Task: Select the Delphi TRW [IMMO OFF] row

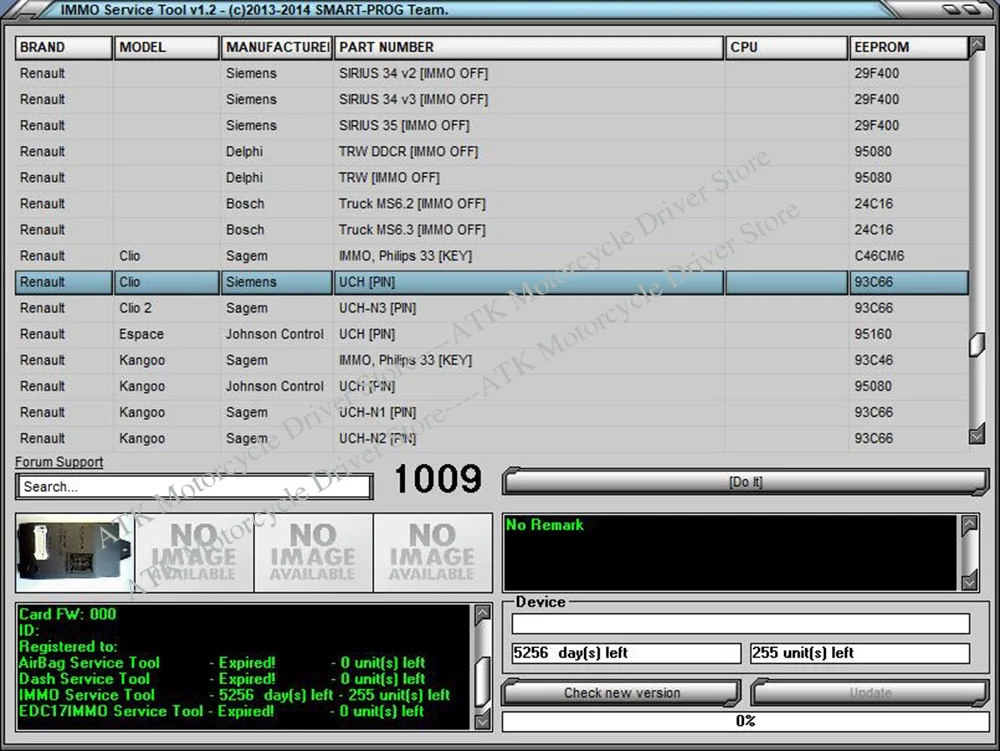Action: (x=492, y=178)
